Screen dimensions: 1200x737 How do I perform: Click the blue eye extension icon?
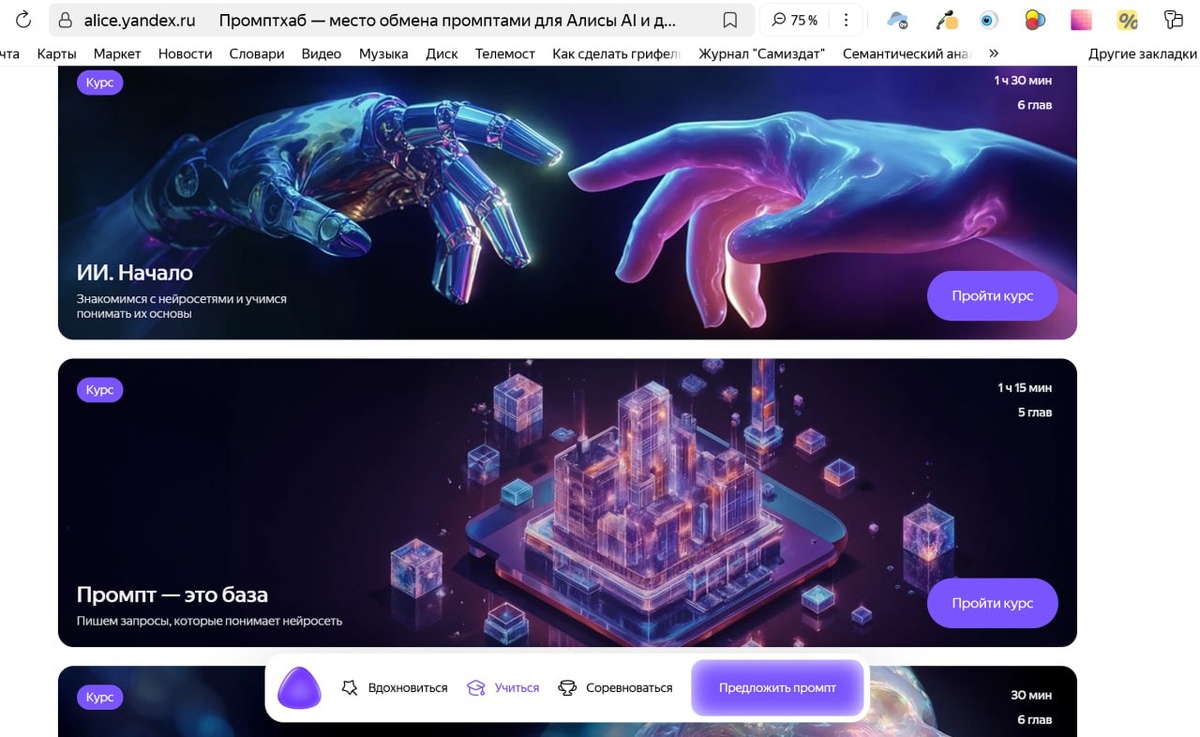click(989, 20)
